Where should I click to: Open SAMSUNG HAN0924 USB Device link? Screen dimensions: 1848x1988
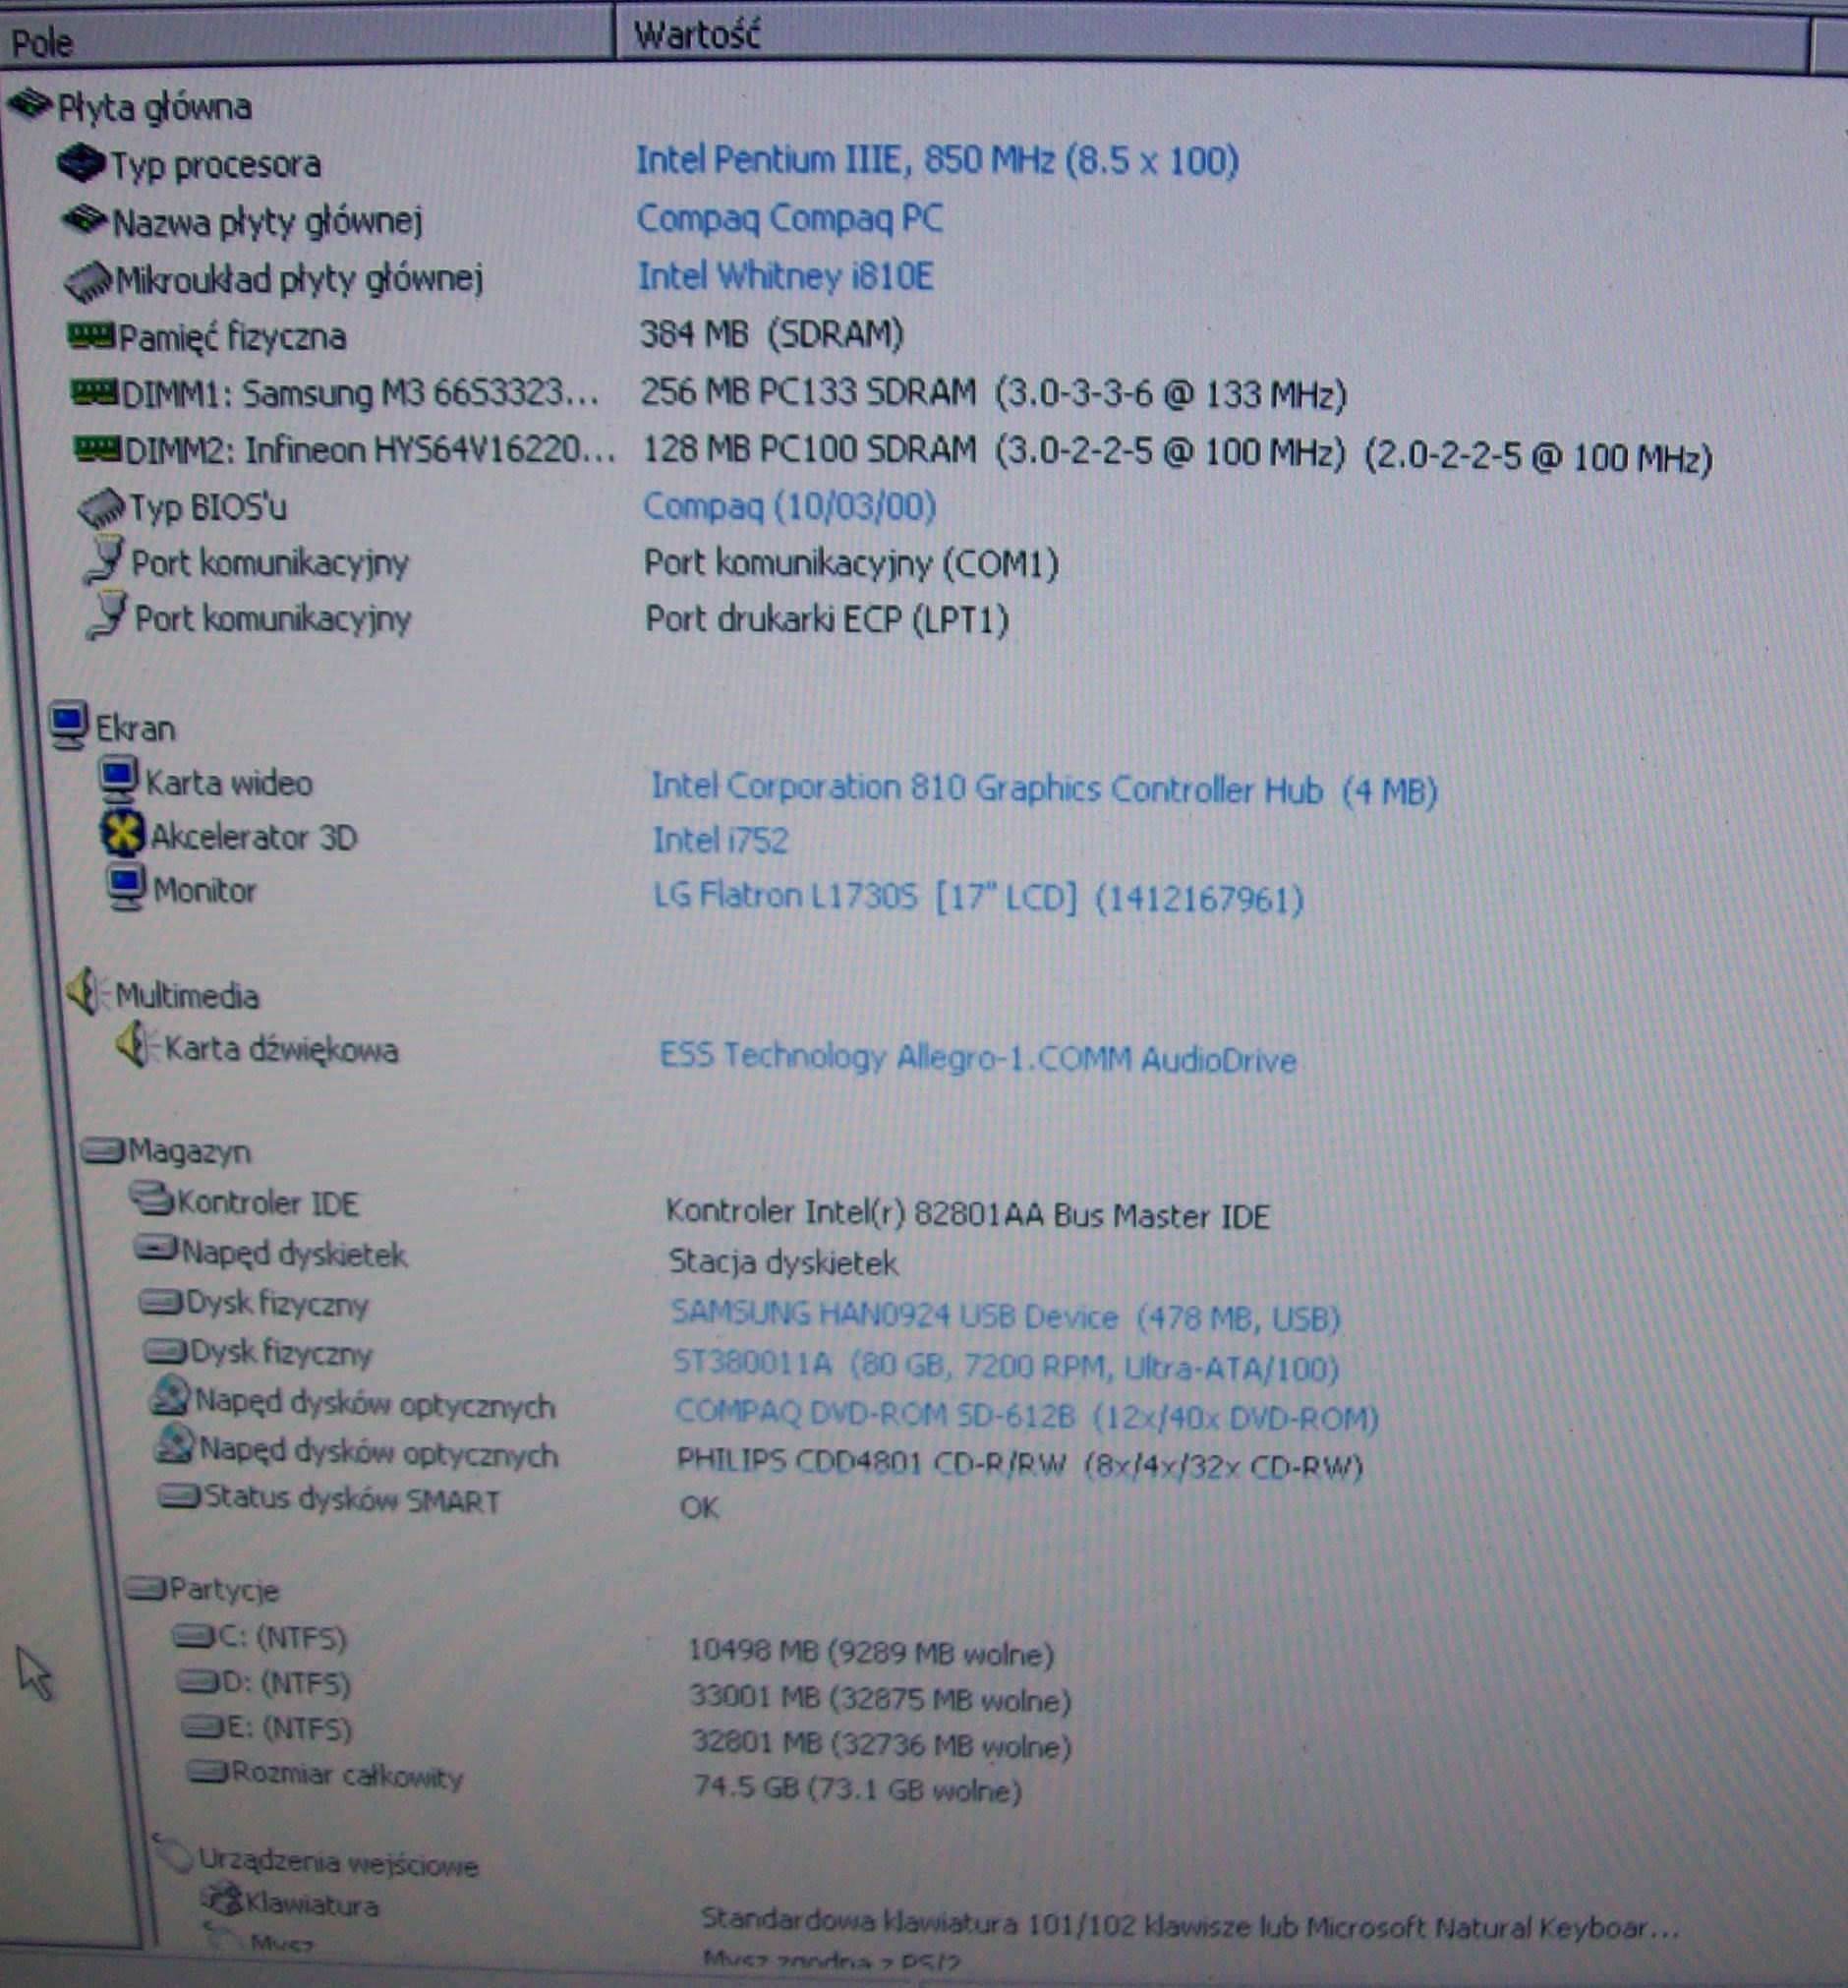(1006, 1316)
